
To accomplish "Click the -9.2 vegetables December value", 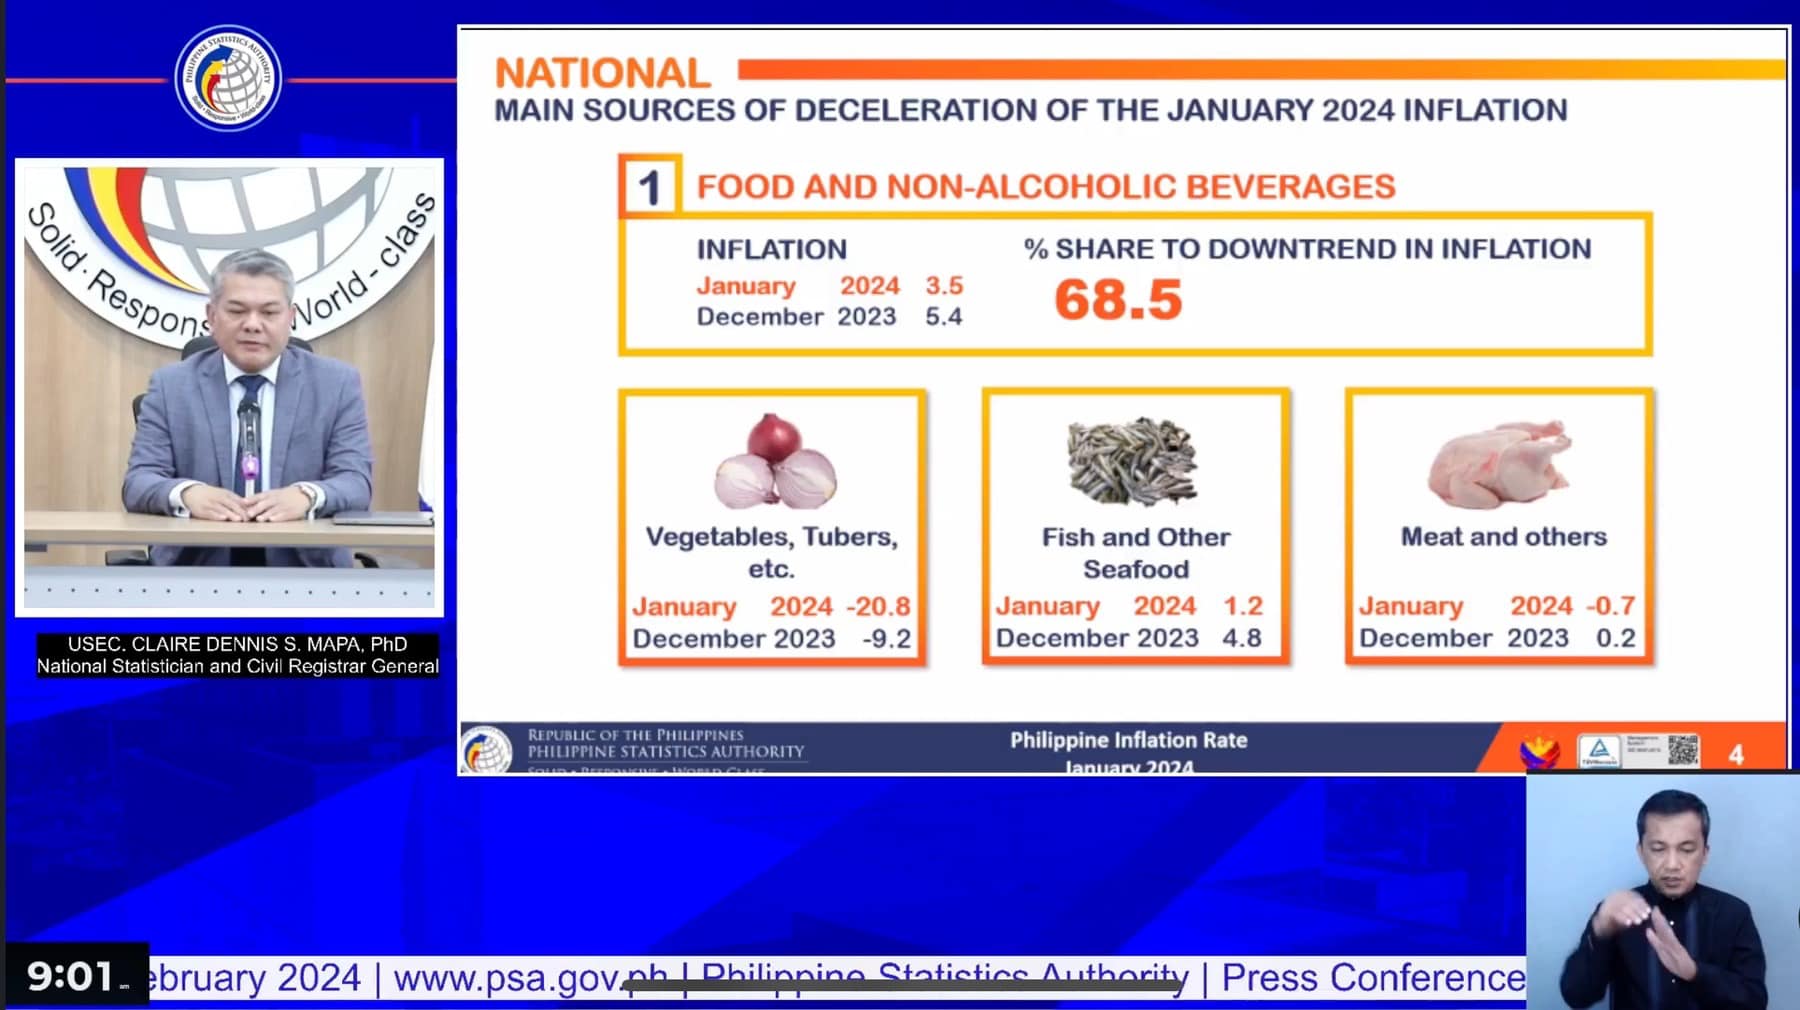I will pos(887,638).
